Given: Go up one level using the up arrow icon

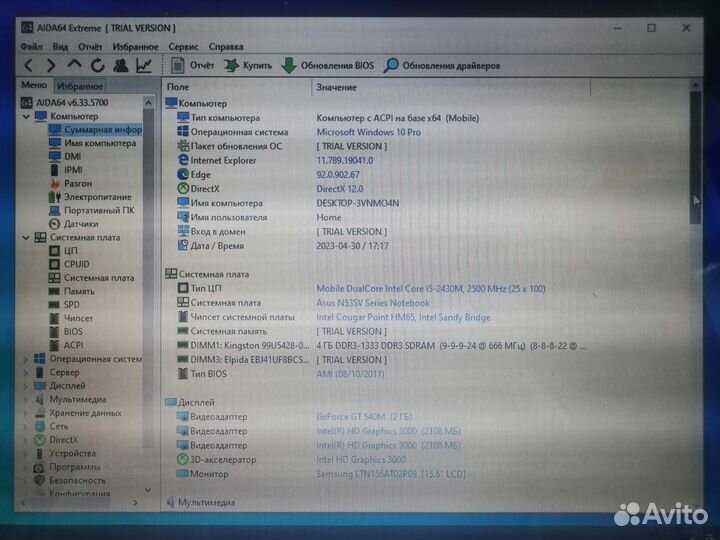Looking at the screenshot, I should pyautogui.click(x=74, y=65).
